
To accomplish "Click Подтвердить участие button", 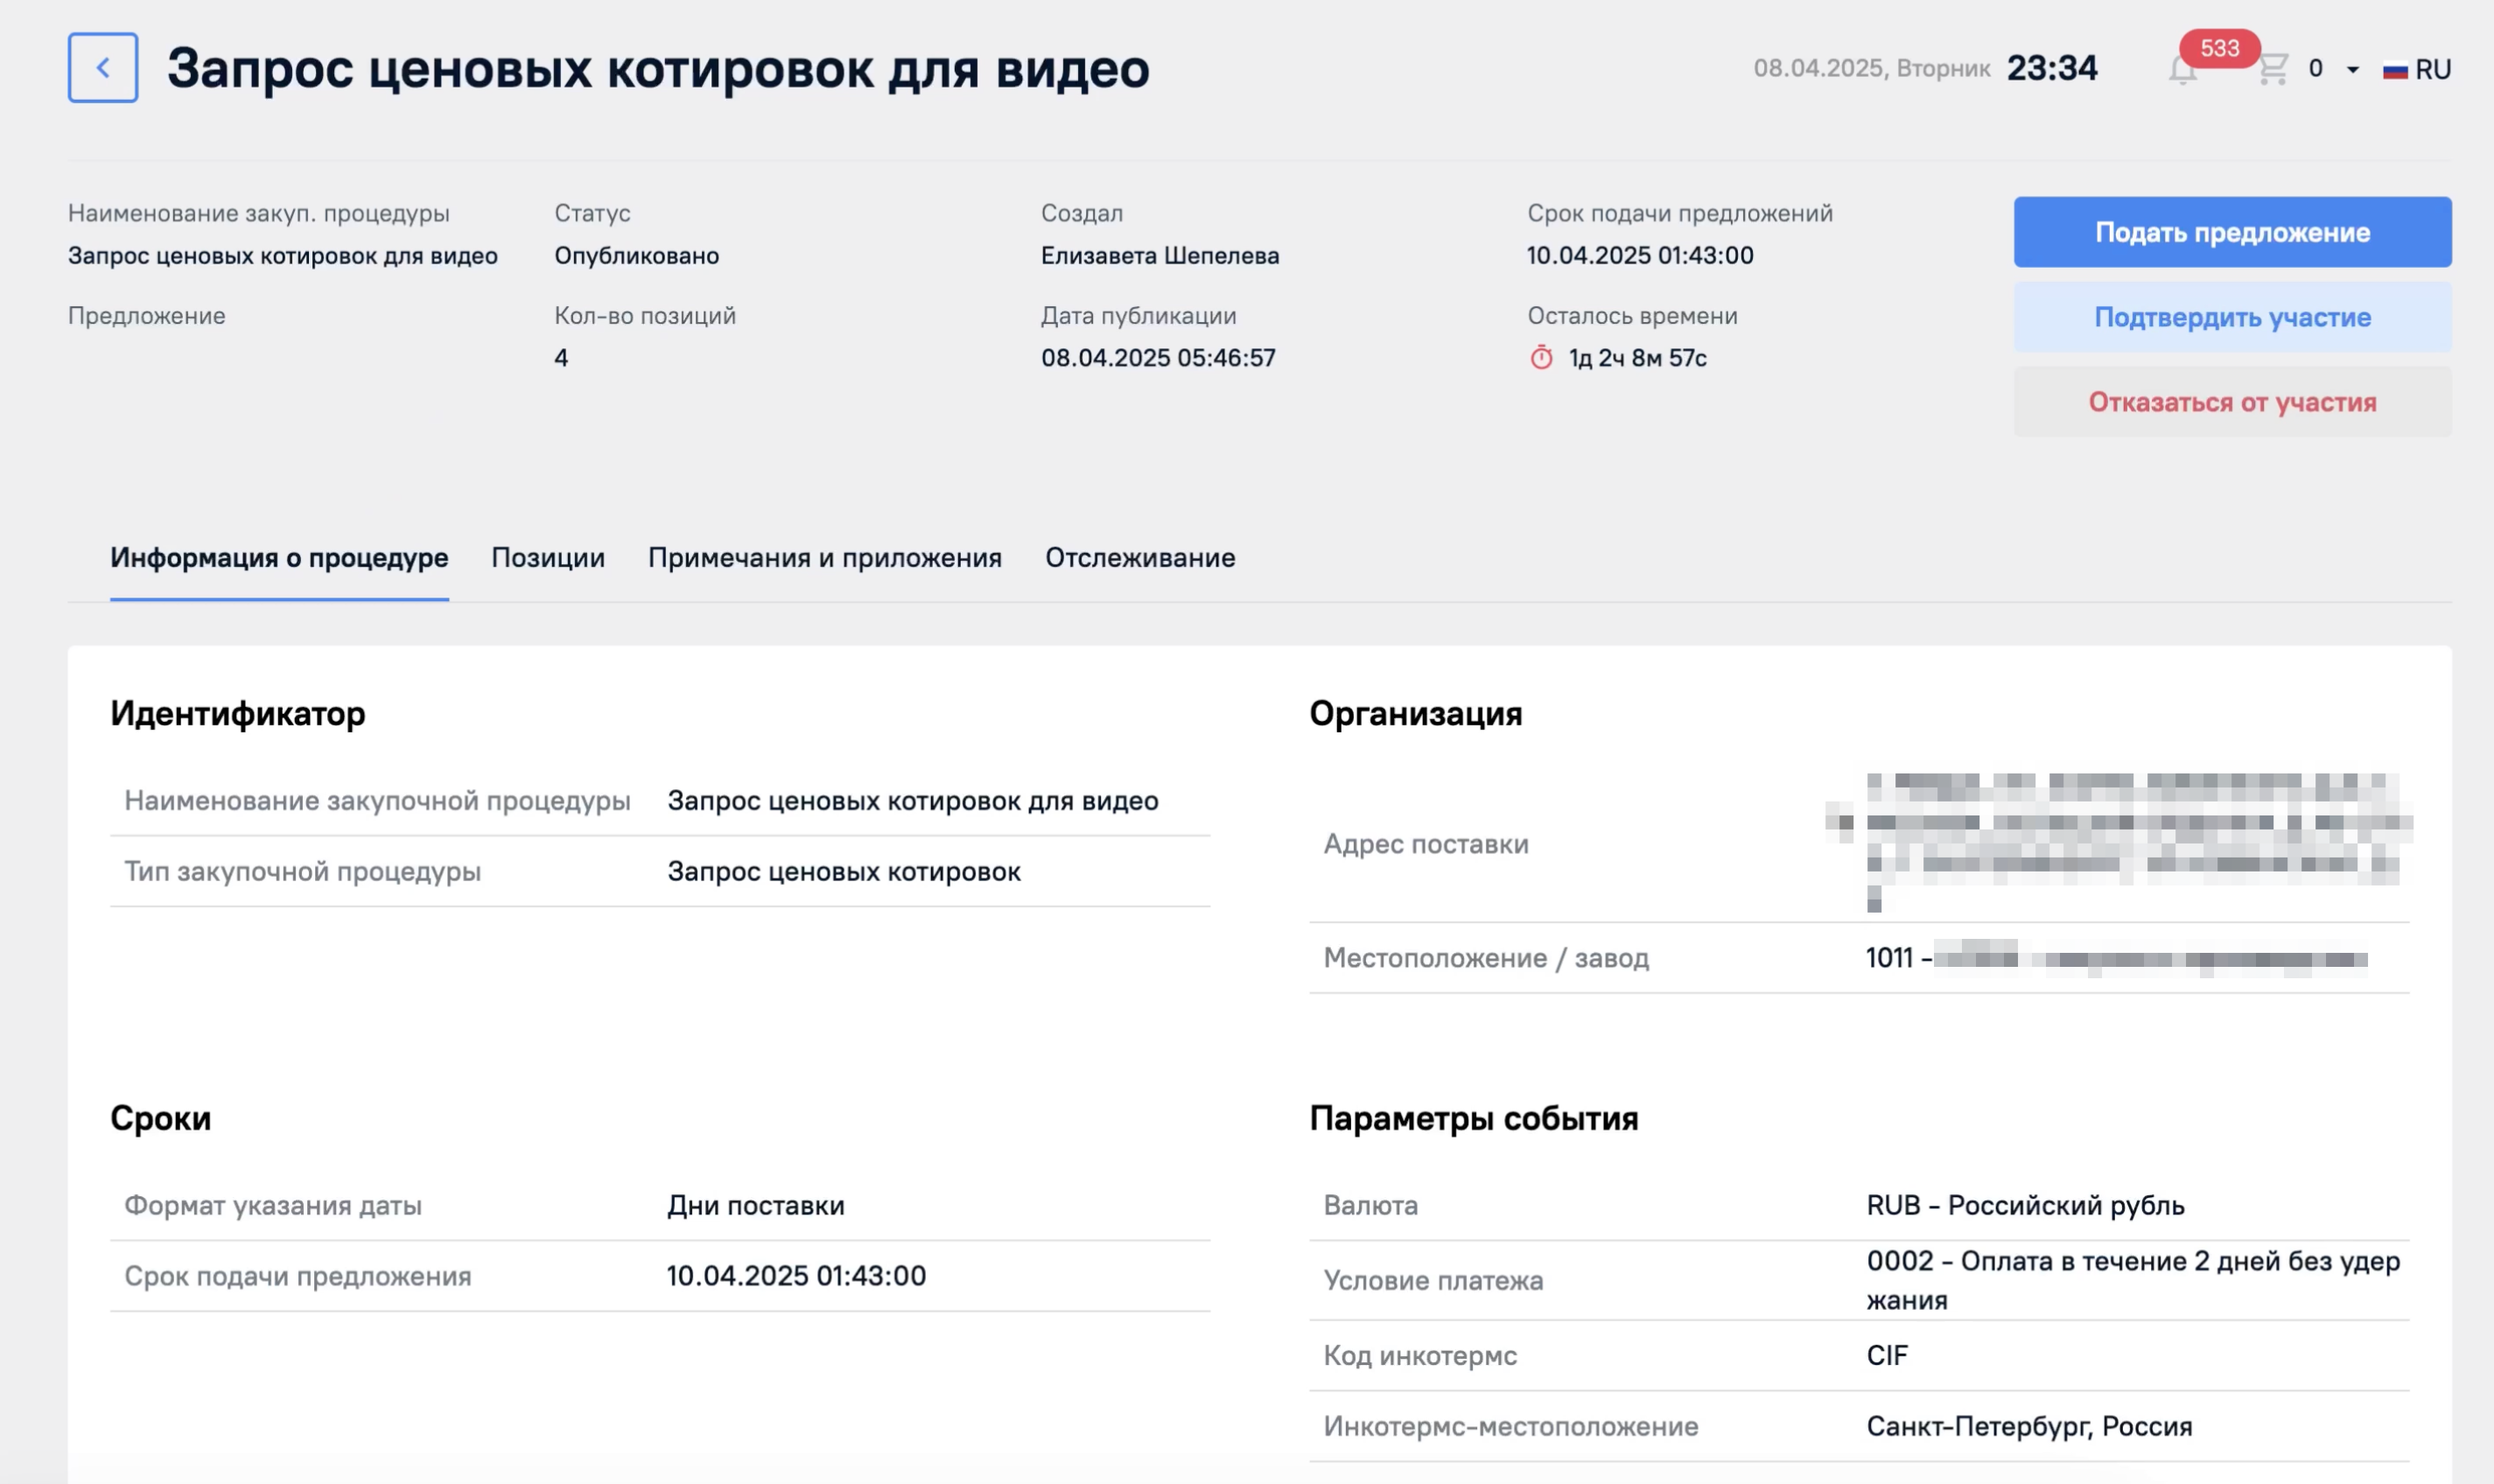I will pos(2231,317).
